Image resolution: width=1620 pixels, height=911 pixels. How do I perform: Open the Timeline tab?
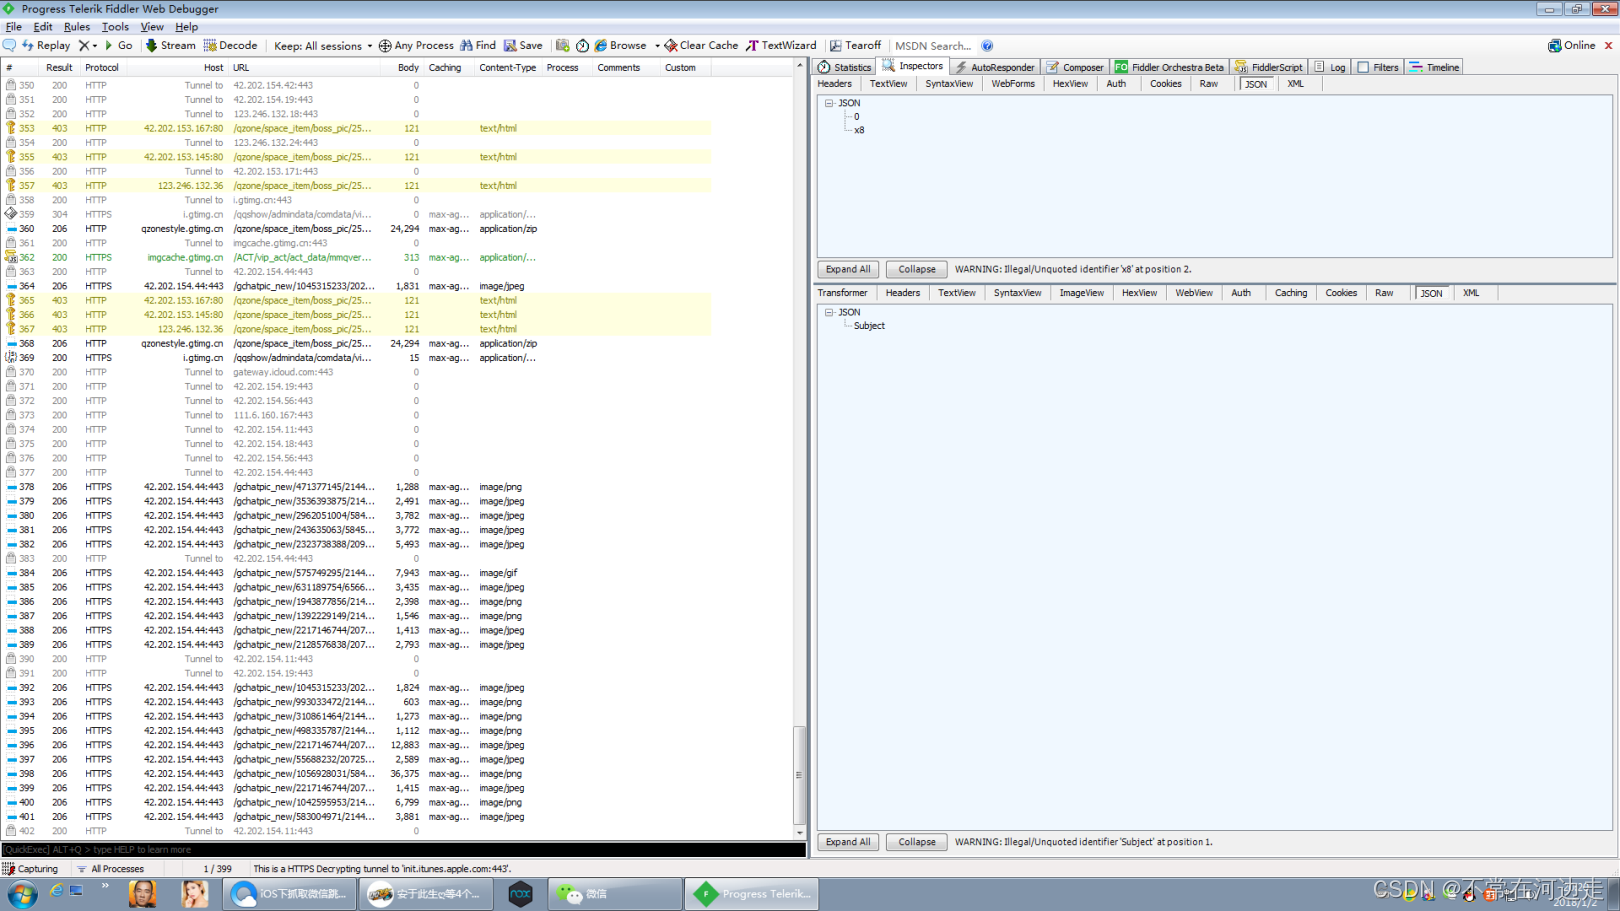pyautogui.click(x=1434, y=67)
